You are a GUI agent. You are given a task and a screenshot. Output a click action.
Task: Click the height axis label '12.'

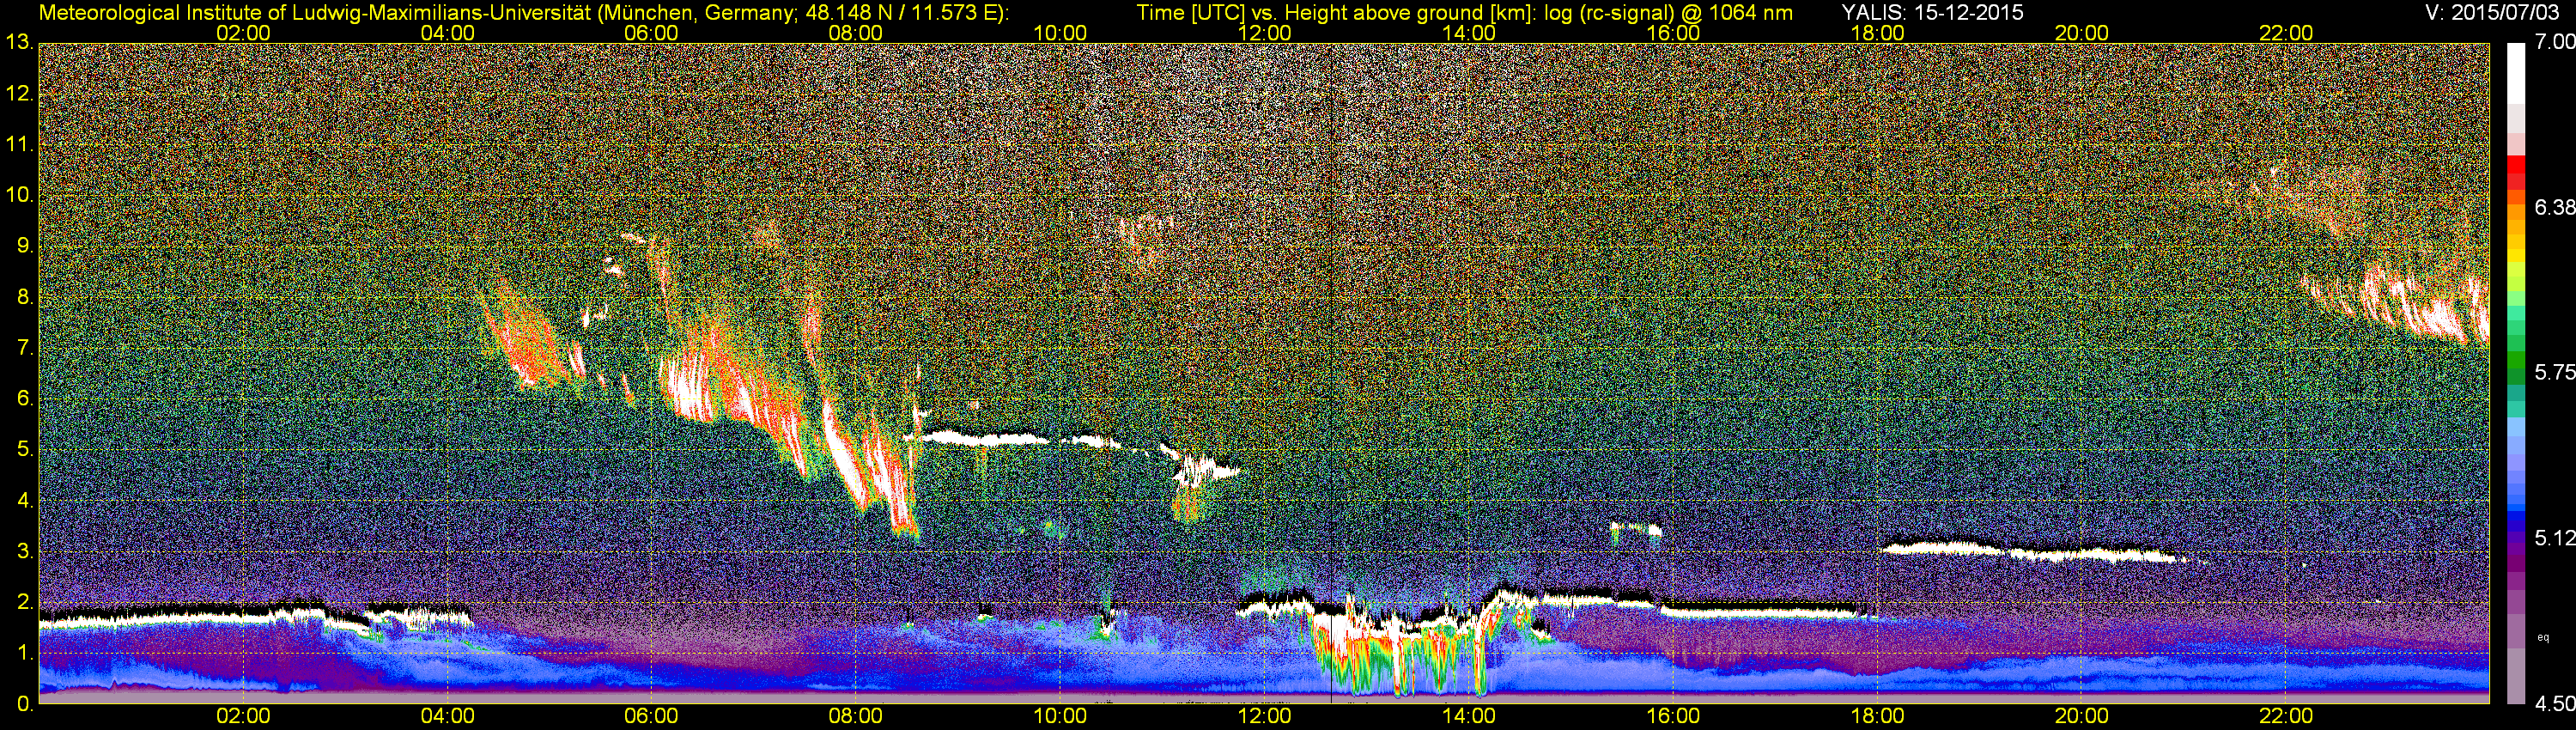pos(19,94)
